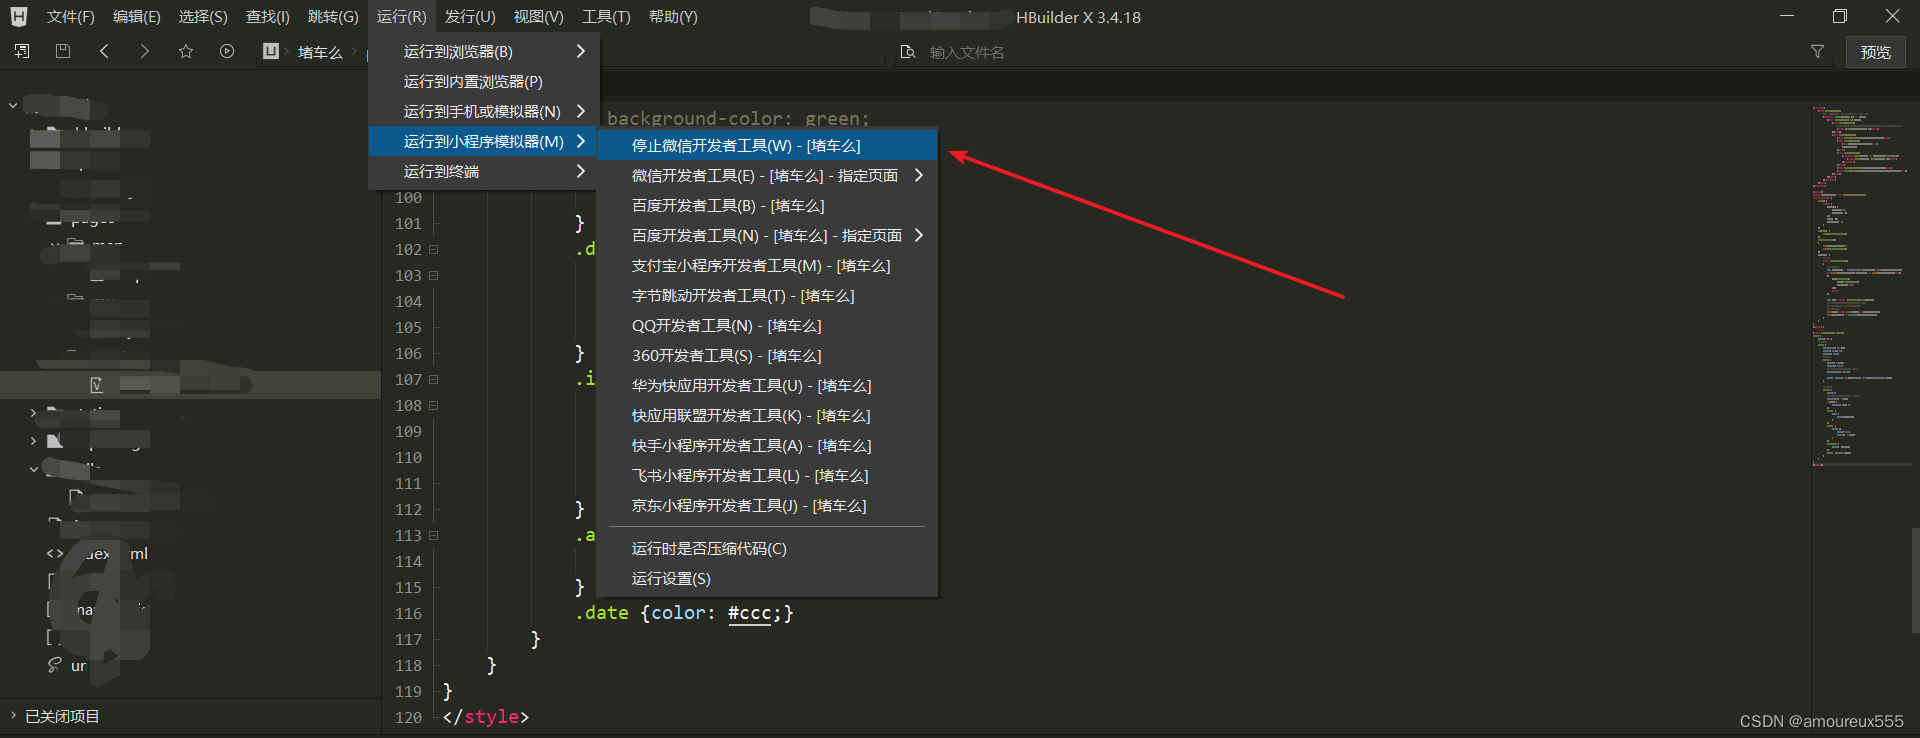
Task: Select 京东小程序开发者工具(J) entry
Action: click(767, 505)
